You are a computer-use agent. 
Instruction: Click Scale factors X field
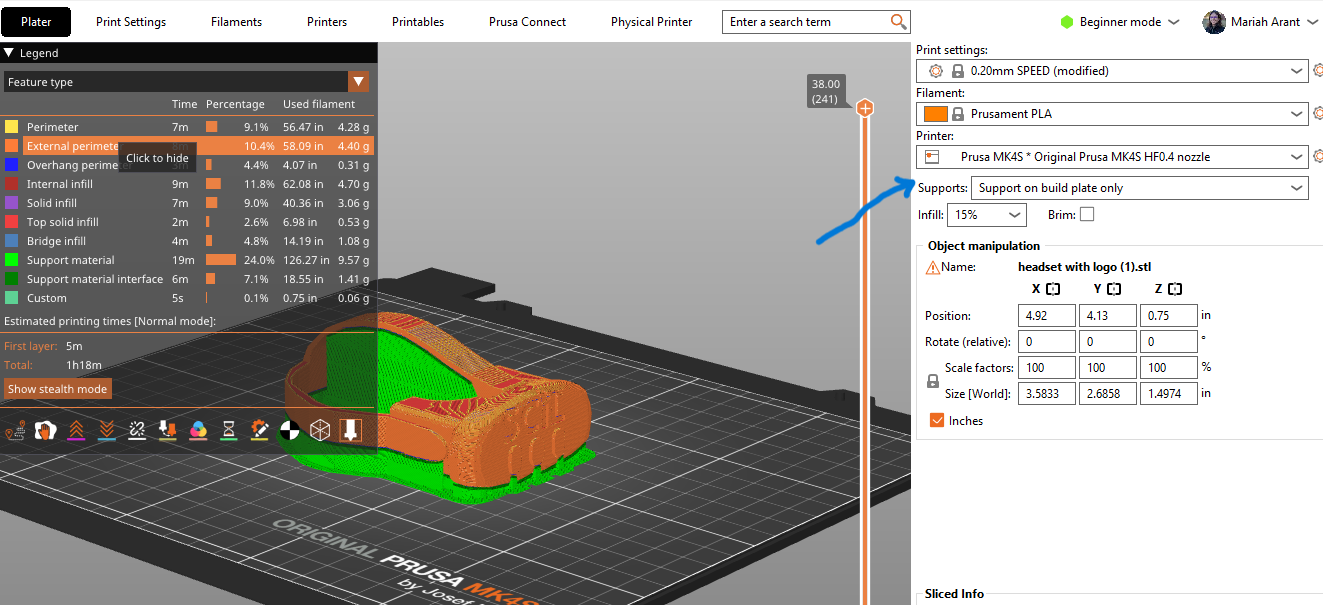pos(1046,368)
